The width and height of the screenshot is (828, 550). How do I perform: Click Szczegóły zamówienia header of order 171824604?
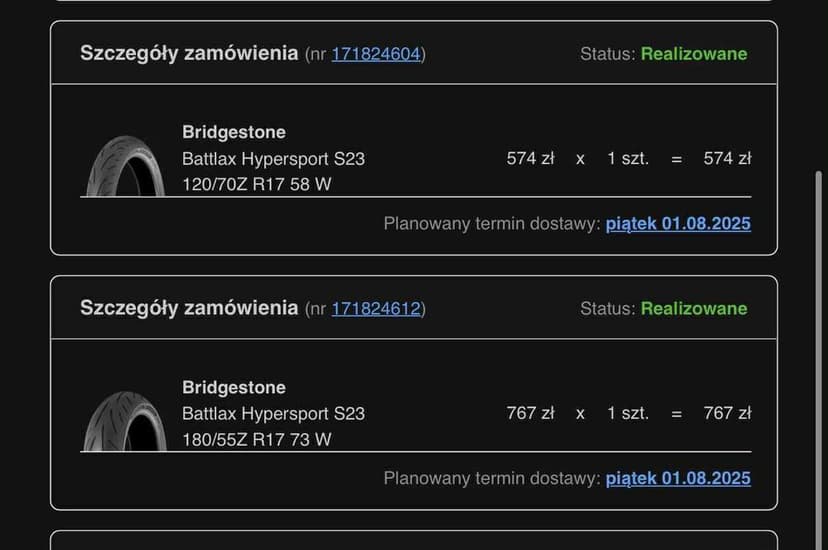(189, 53)
